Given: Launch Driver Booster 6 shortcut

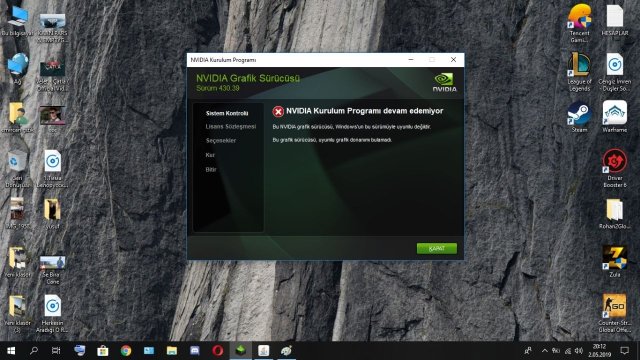Looking at the screenshot, I should 615,168.
